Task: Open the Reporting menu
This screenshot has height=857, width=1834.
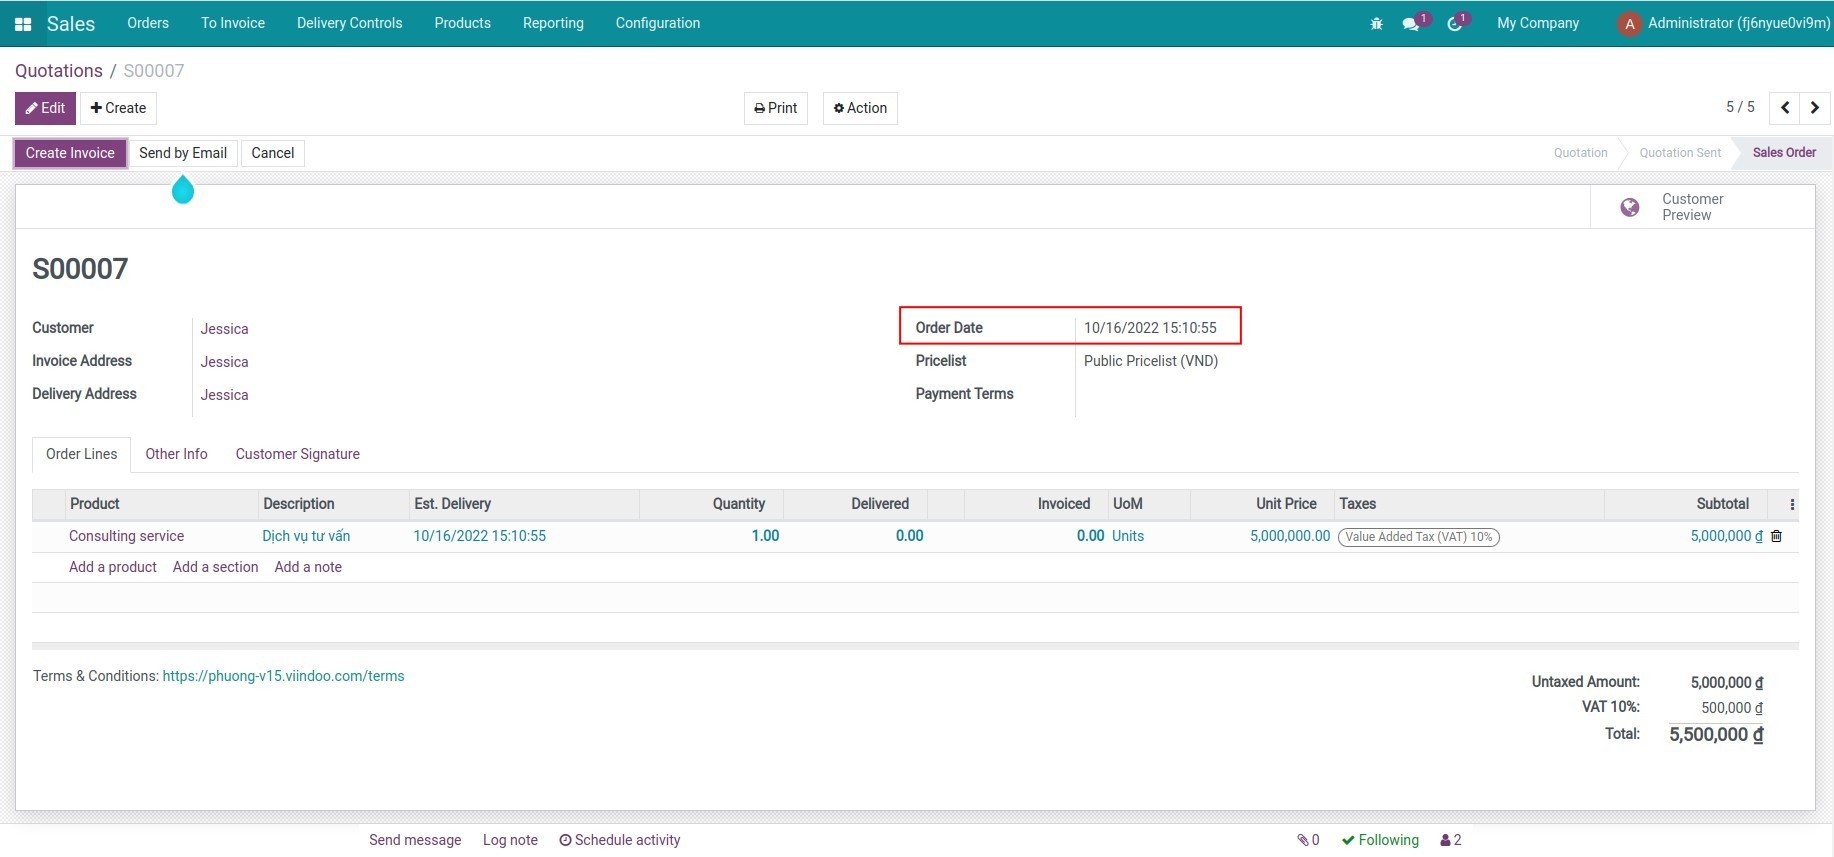Action: coord(553,23)
